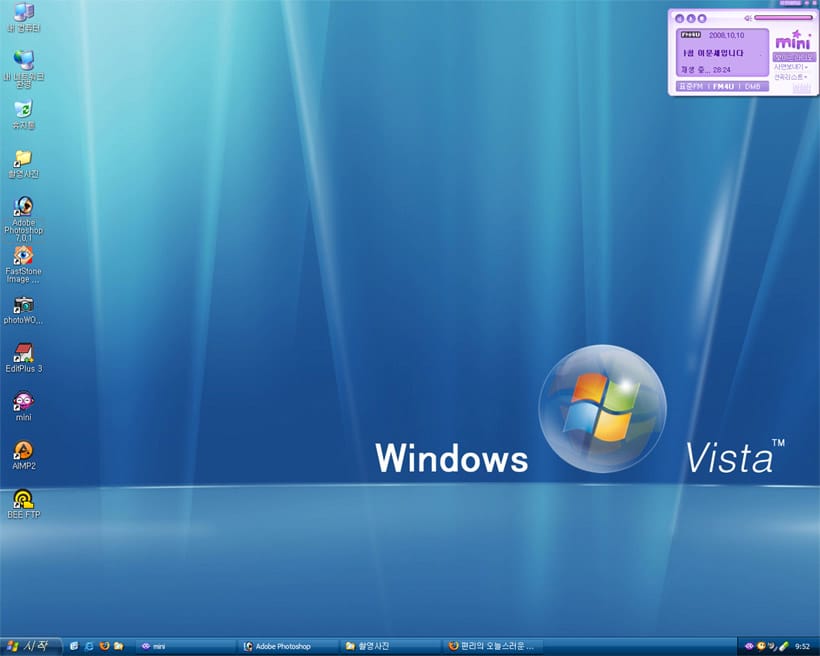Launch the AIMP2 desktop icon
This screenshot has width=820, height=656.
pyautogui.click(x=23, y=450)
